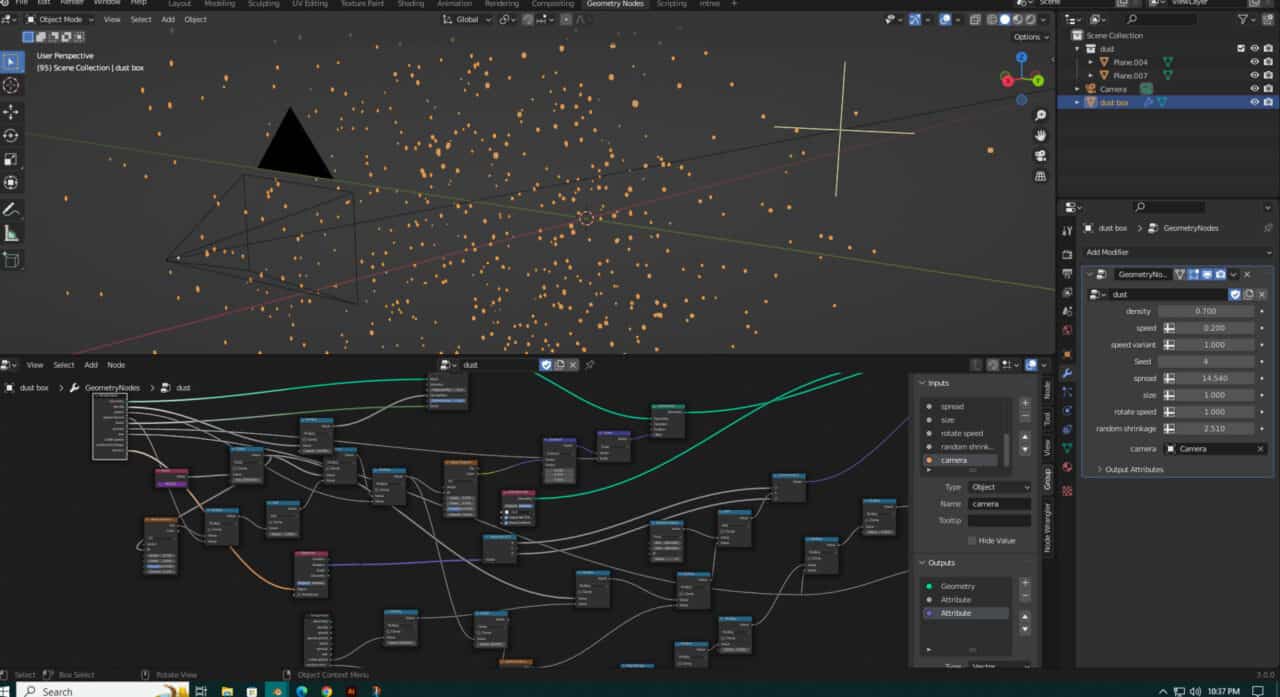This screenshot has width=1280, height=697.
Task: Switch to the Scripting workspace tab
Action: 671,4
